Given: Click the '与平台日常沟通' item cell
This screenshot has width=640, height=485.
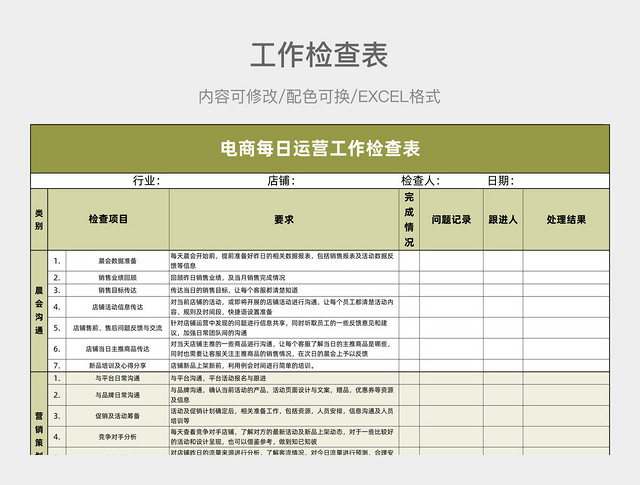Looking at the screenshot, I should (118, 378).
